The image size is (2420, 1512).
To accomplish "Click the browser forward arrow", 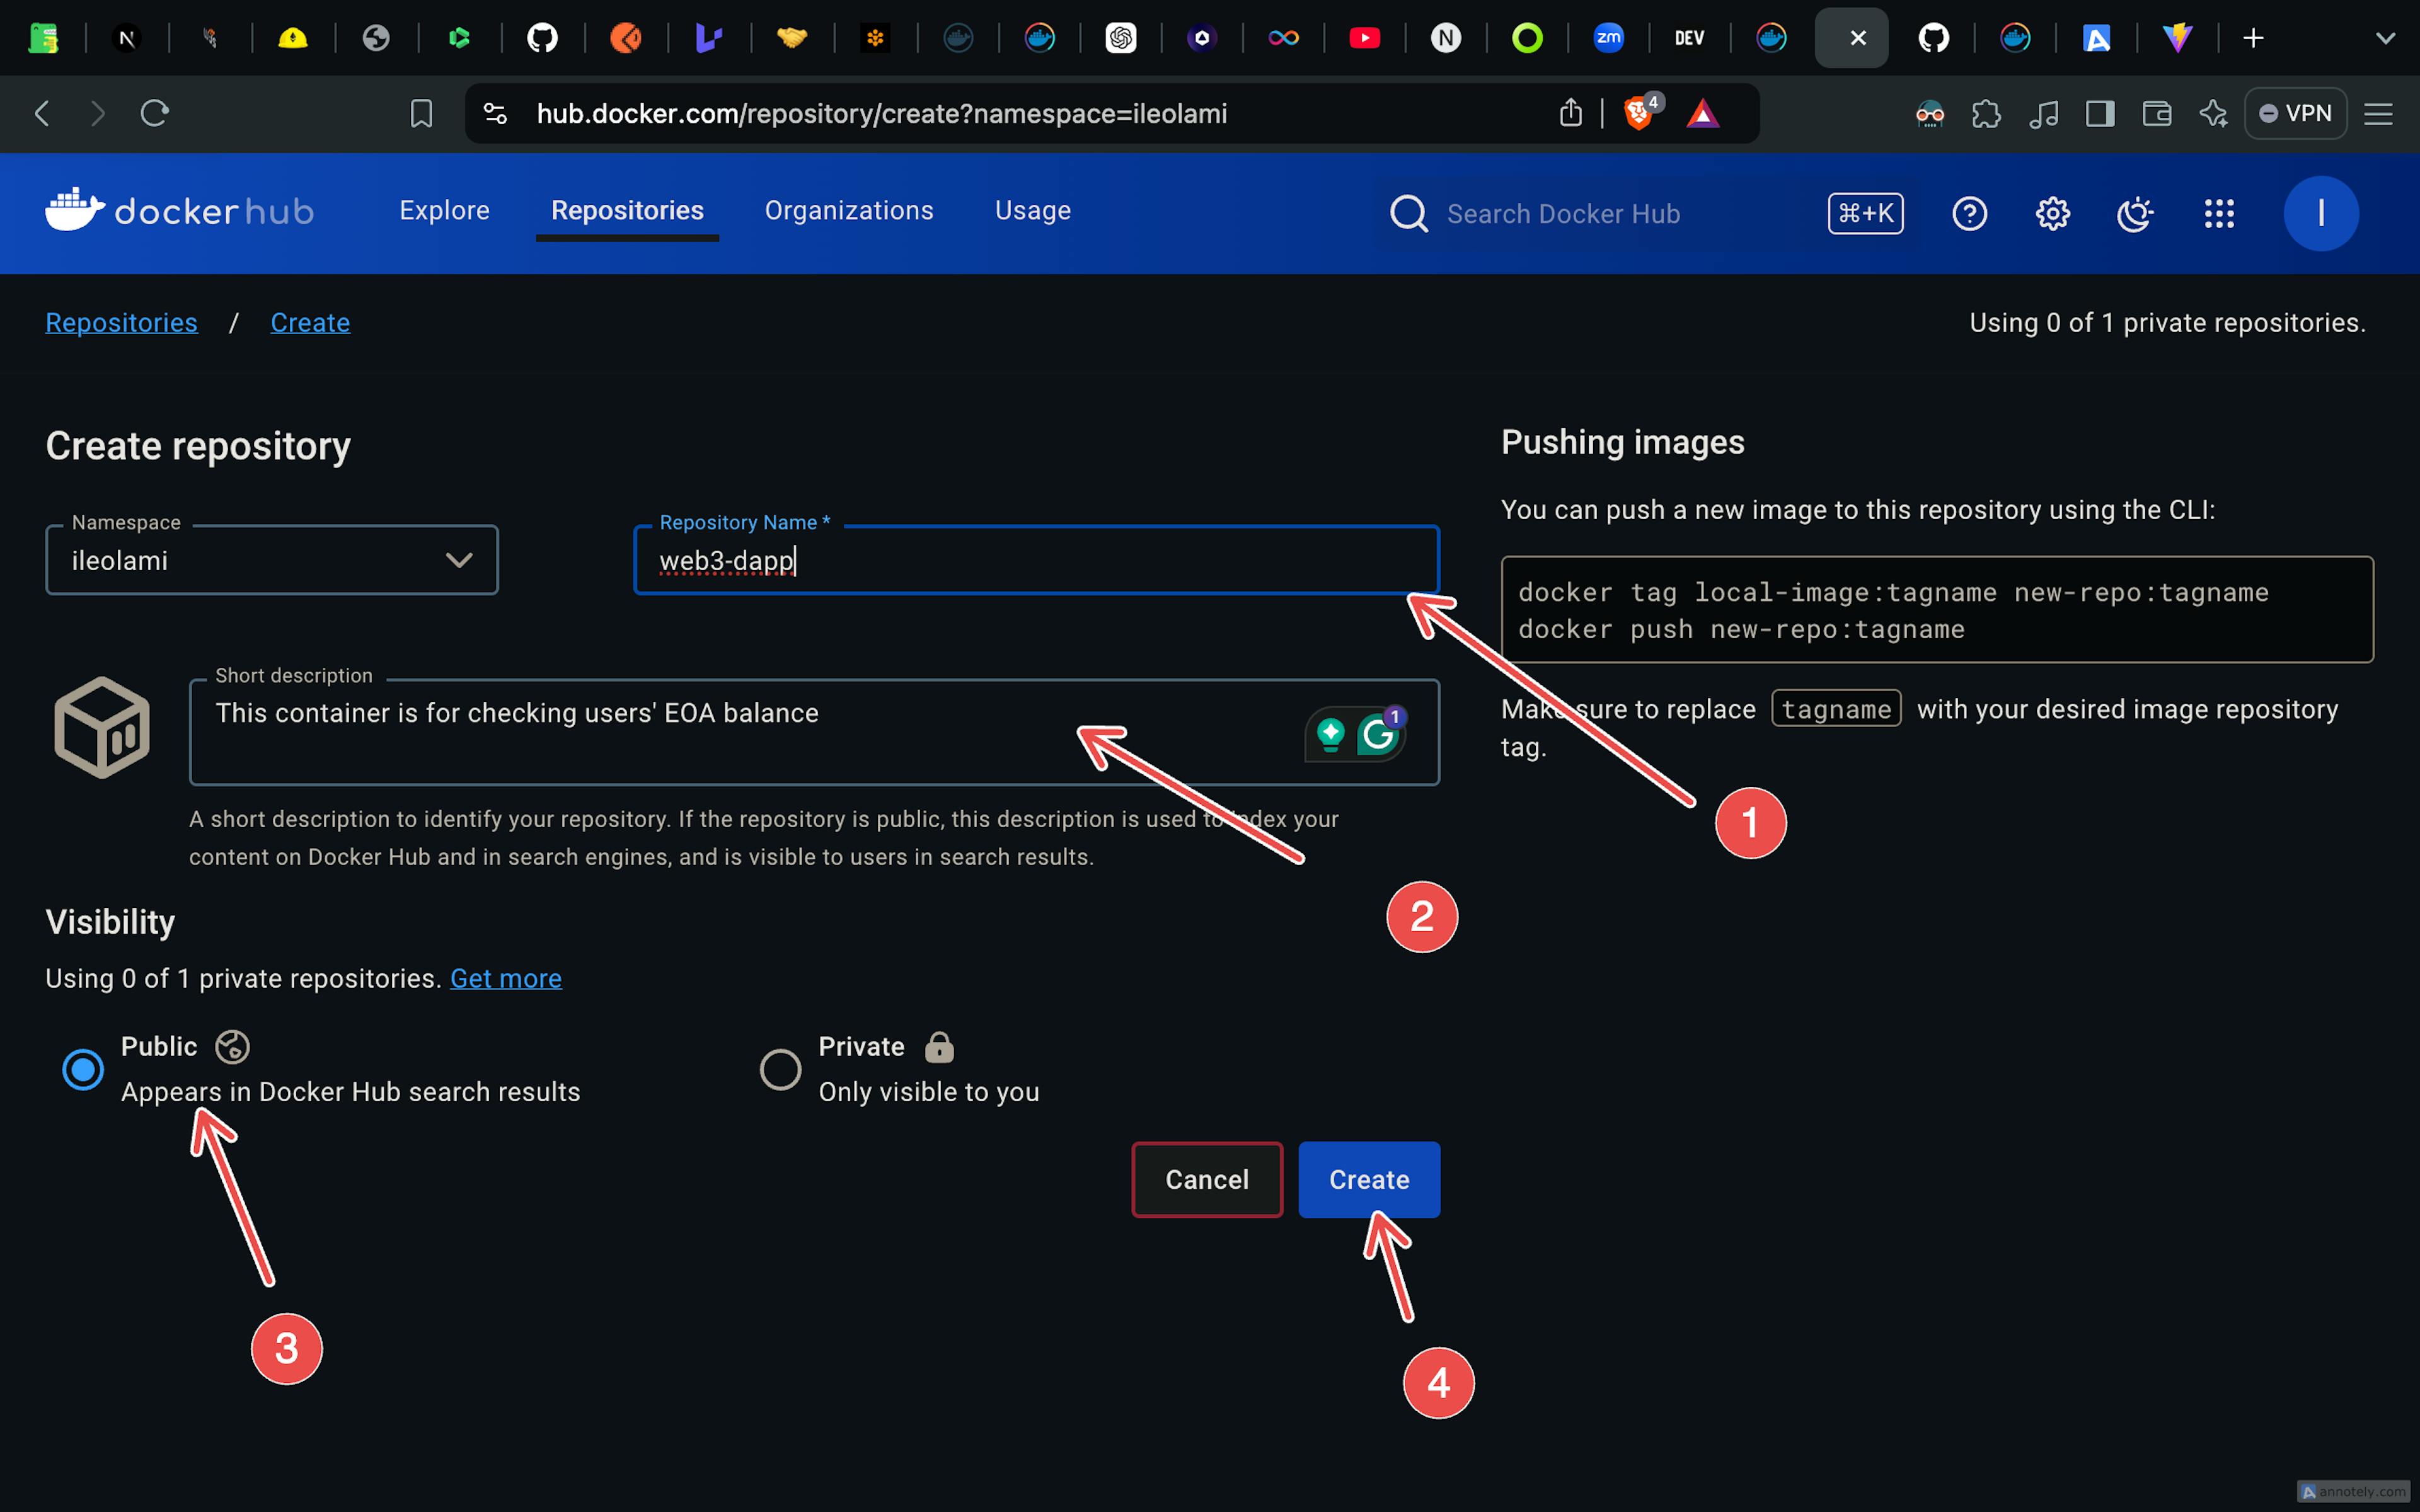I will [x=97, y=113].
